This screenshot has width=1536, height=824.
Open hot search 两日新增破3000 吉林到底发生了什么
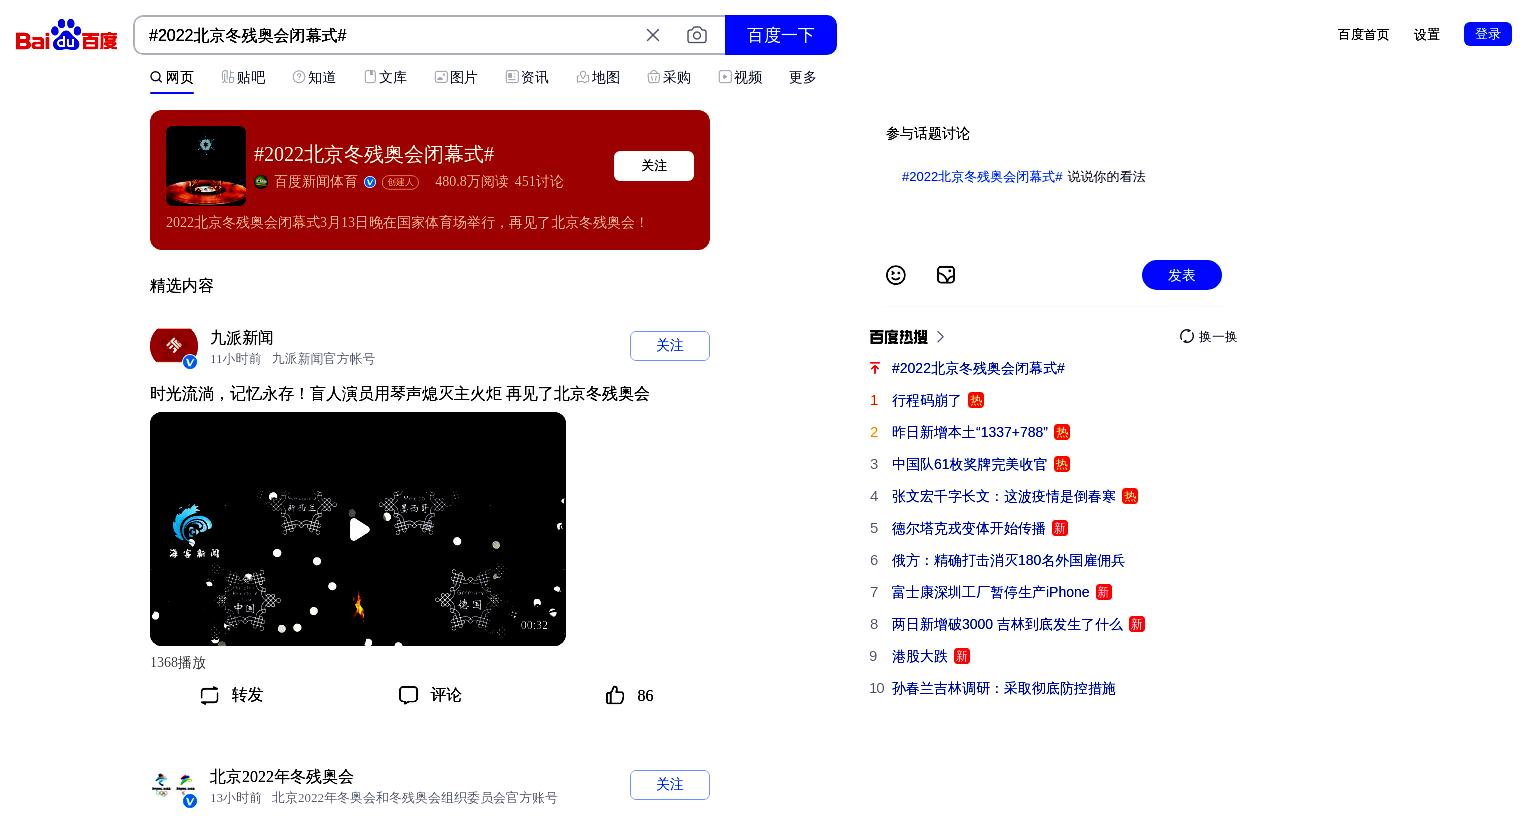(1007, 624)
